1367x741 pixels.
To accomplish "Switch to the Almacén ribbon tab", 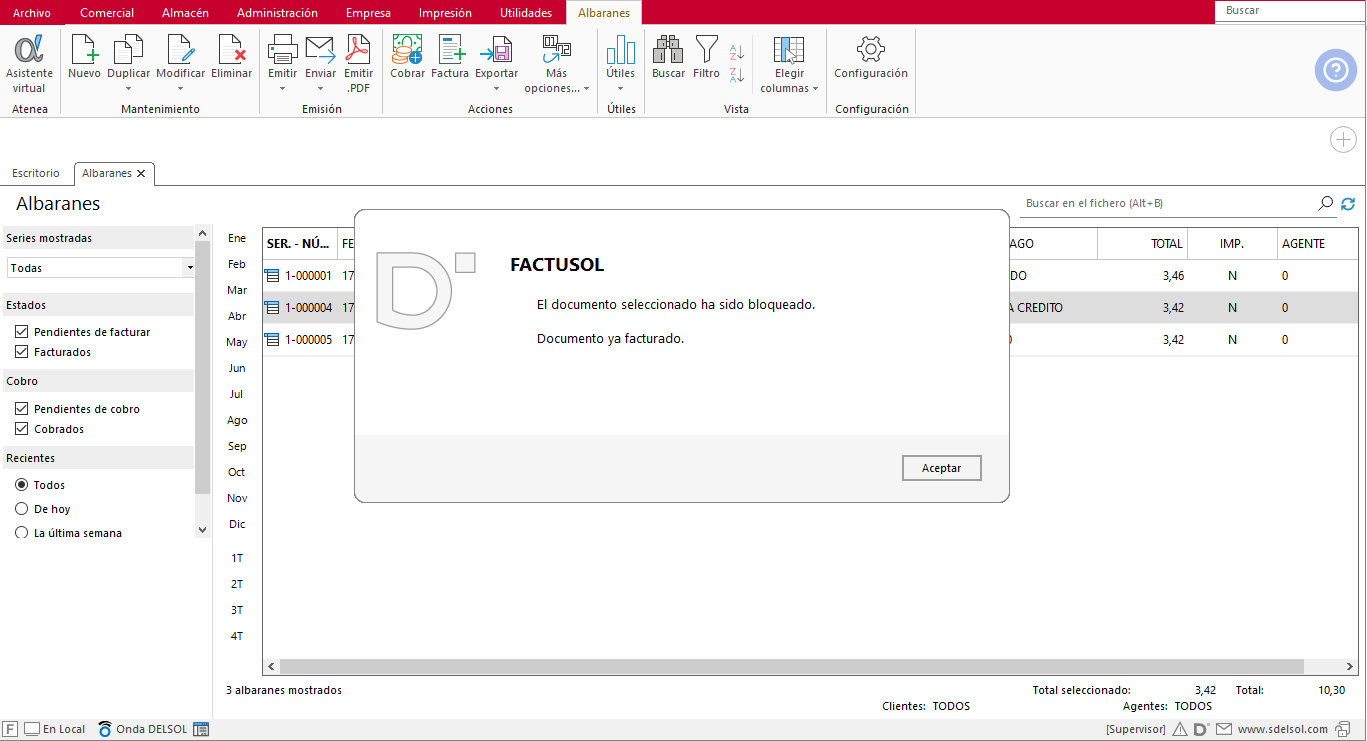I will coord(185,13).
